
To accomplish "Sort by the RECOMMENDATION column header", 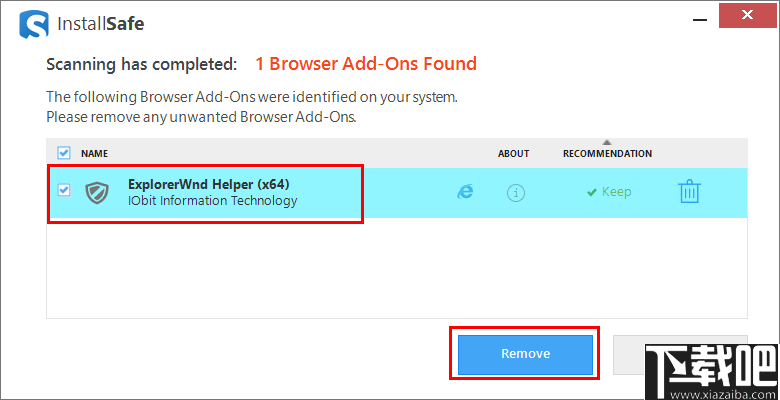I will (x=607, y=154).
